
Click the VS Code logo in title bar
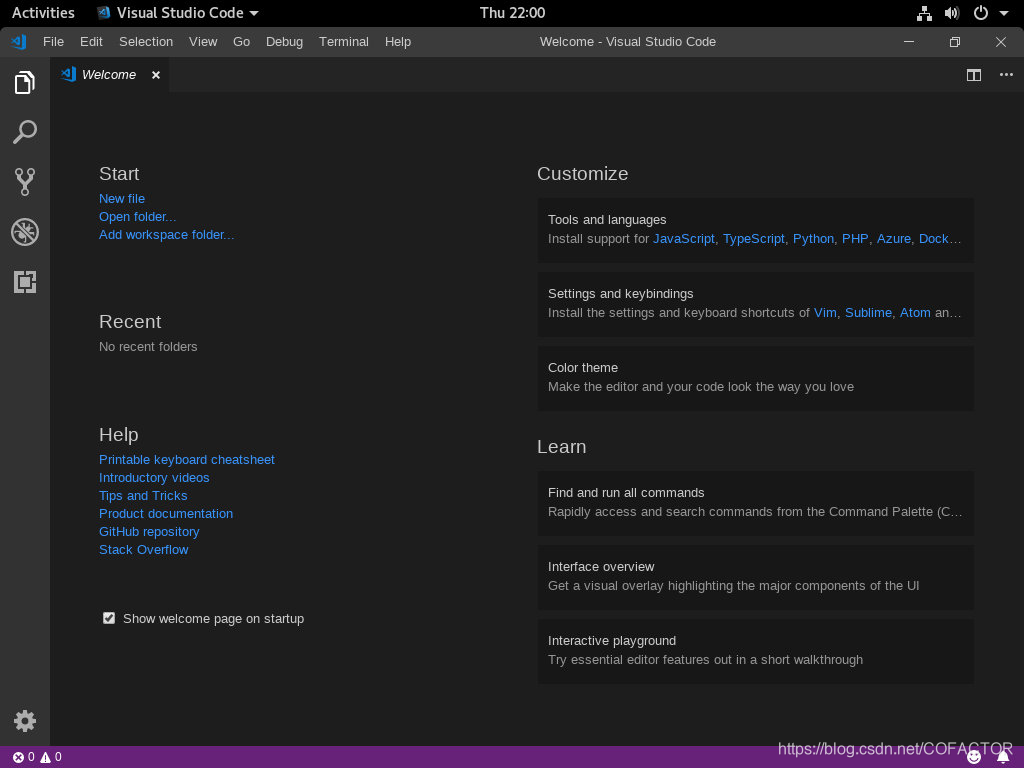pos(19,42)
